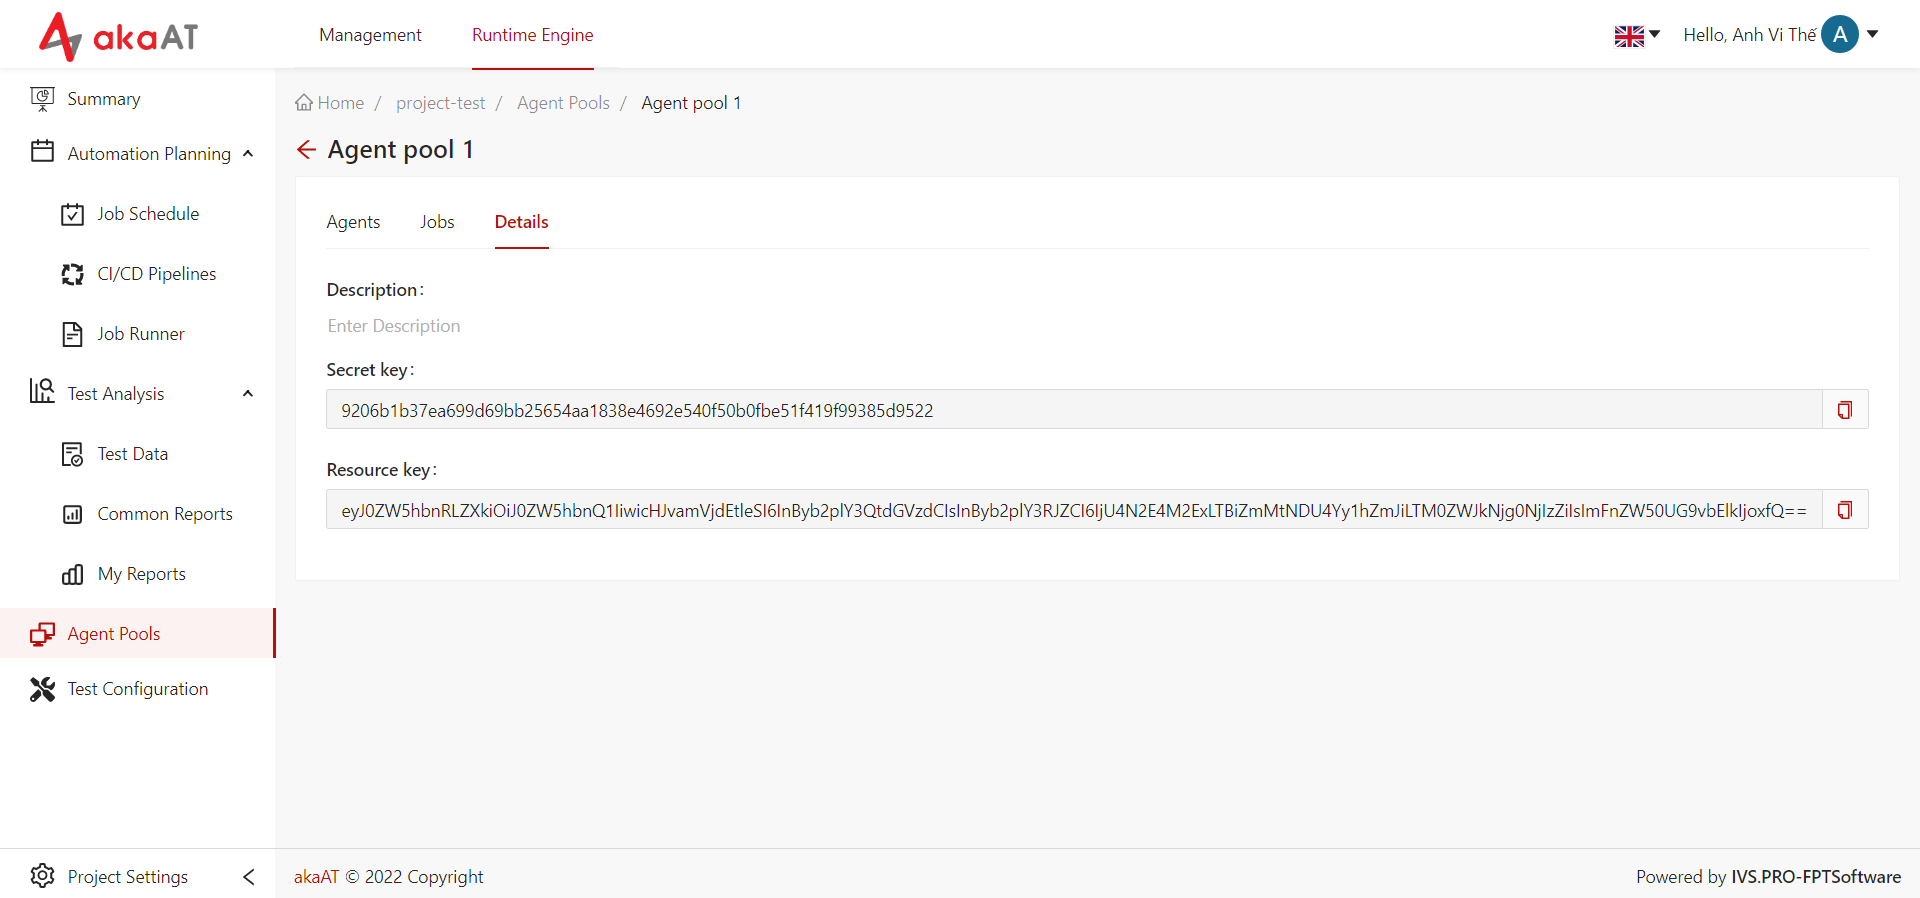Go to Agent Pools sidebar item
1920x898 pixels.
(137, 633)
